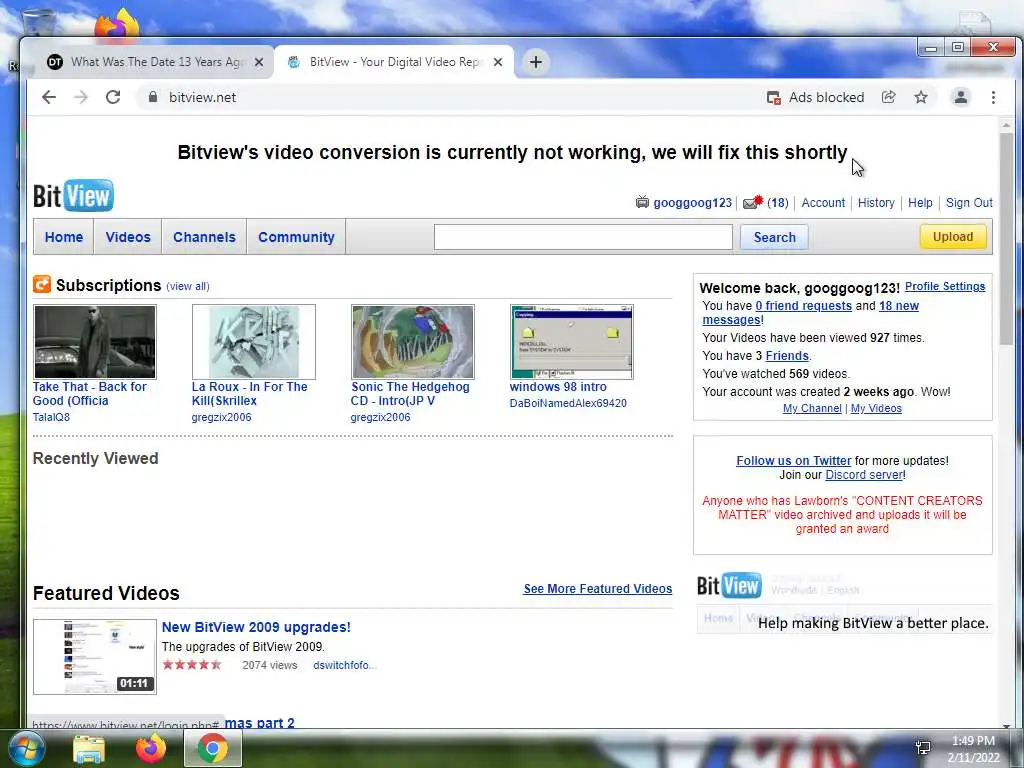The image size is (1024, 768).
Task: Open the Home navigation tab
Action: (63, 237)
